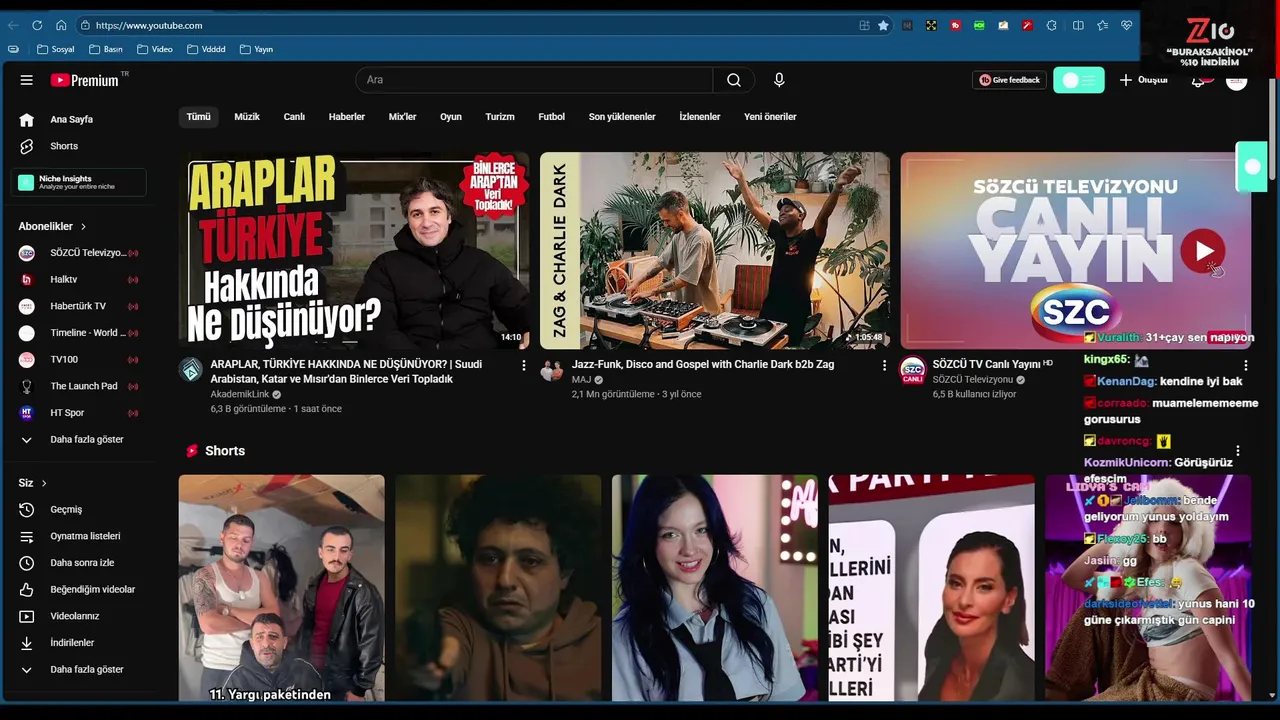This screenshot has height=720, width=1280.
Task: Open the Siz section chevron
Action: coord(44,483)
